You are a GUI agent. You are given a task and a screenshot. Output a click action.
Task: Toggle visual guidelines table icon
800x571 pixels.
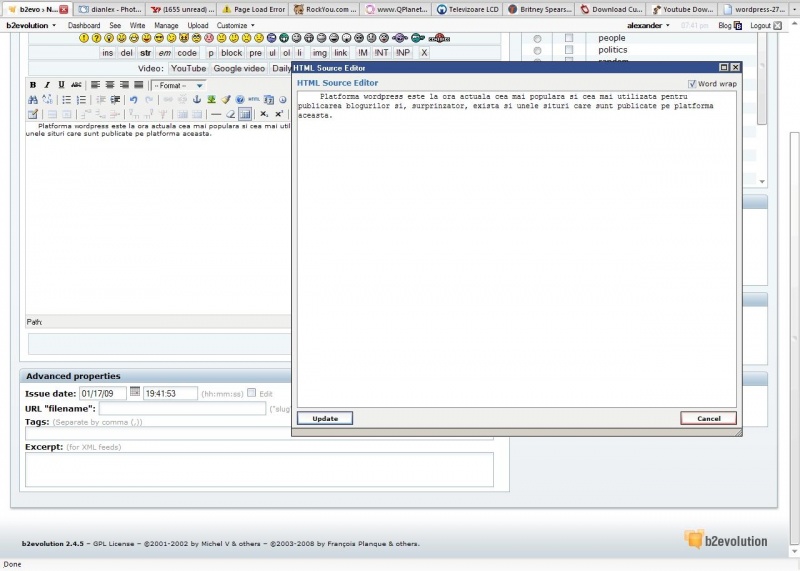pos(245,114)
